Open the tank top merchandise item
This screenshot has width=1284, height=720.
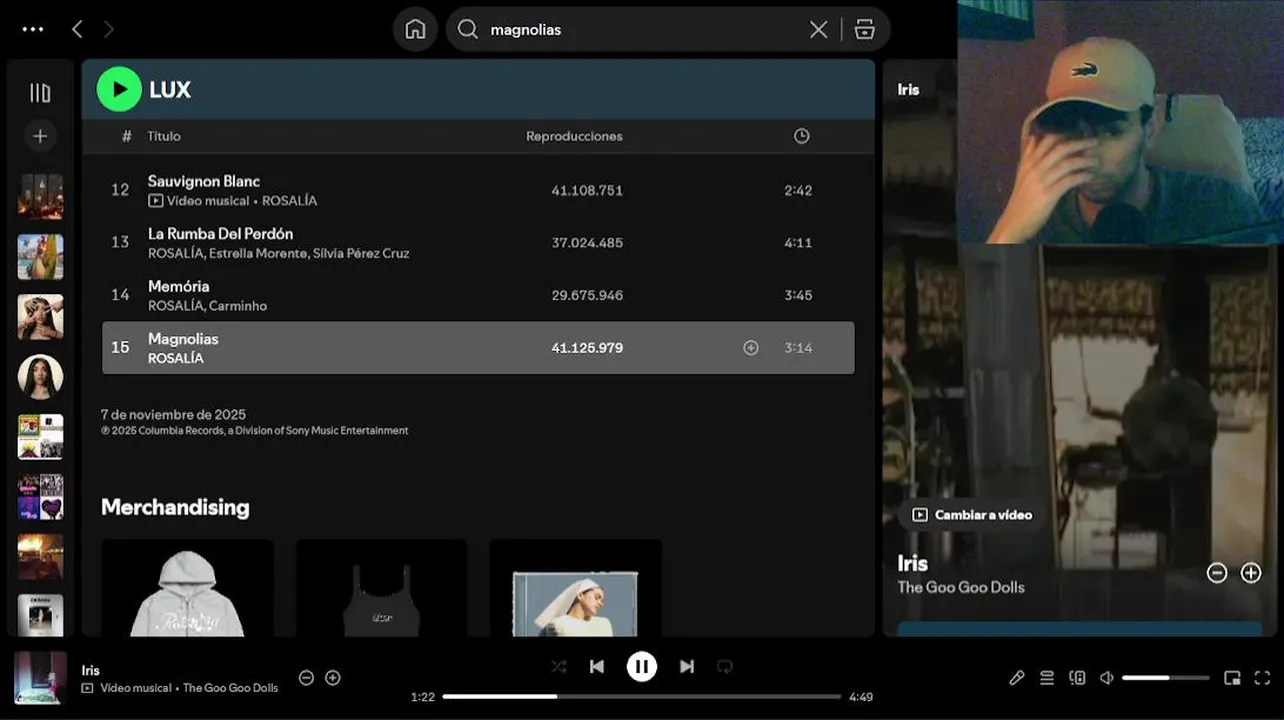(381, 588)
